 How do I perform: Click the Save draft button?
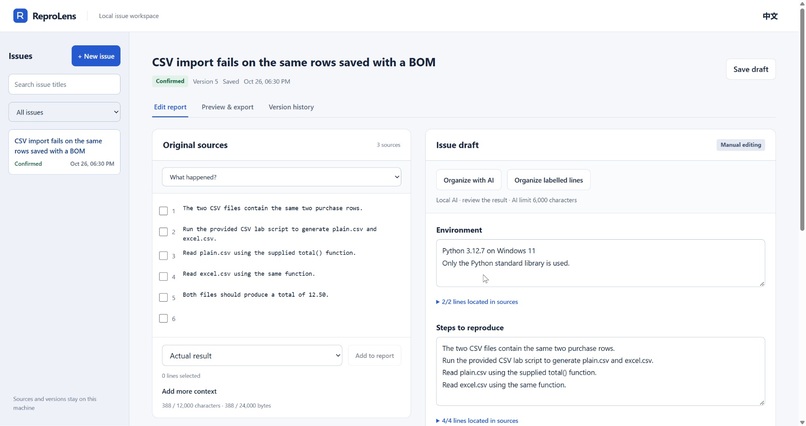point(750,69)
